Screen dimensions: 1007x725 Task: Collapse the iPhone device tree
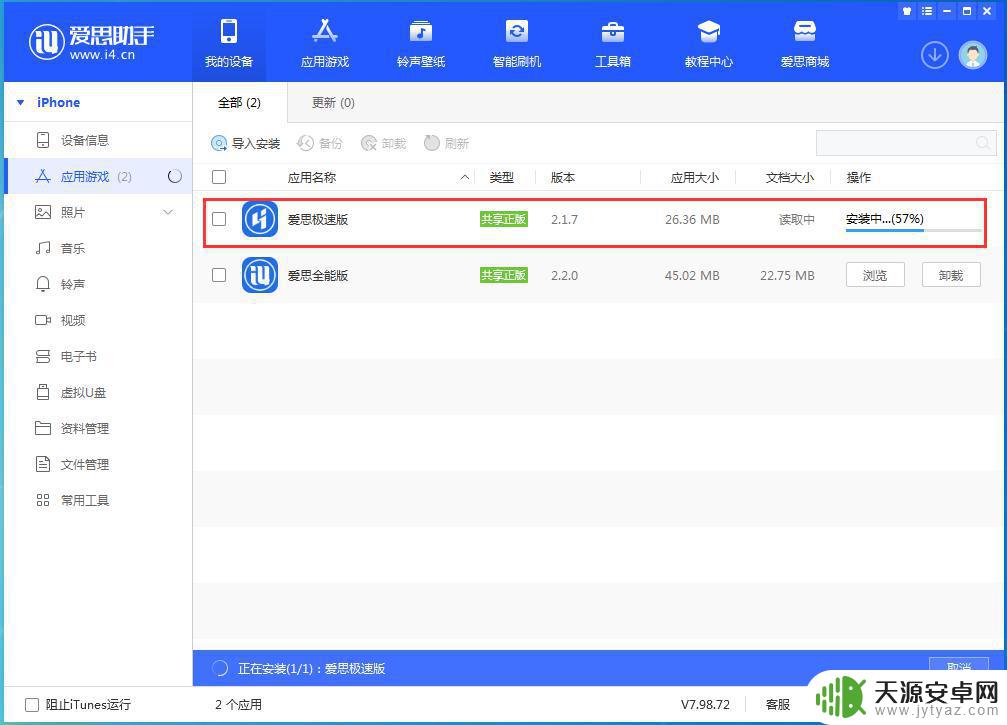(21, 103)
